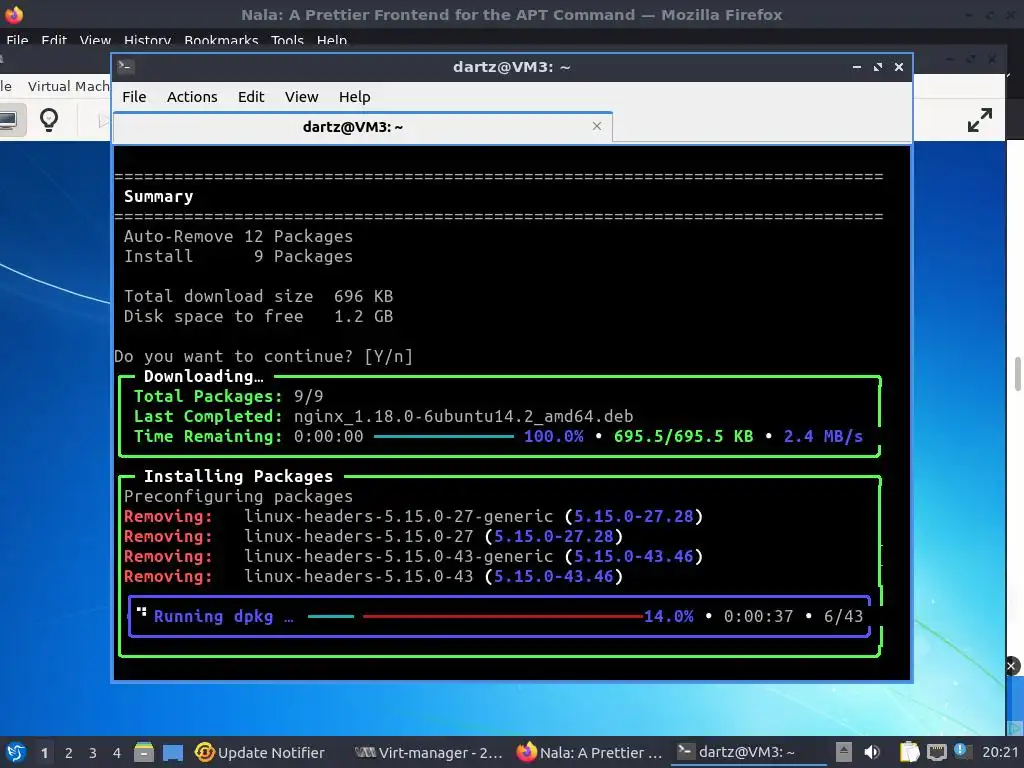This screenshot has width=1024, height=768.
Task: Switch to workspace 2
Action: click(69, 753)
